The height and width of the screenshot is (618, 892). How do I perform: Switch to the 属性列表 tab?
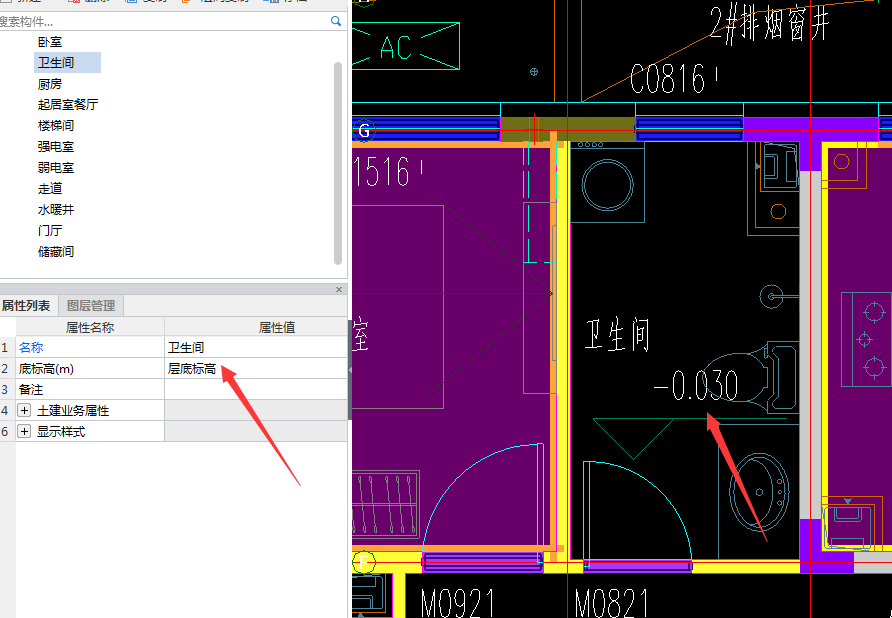pos(26,306)
